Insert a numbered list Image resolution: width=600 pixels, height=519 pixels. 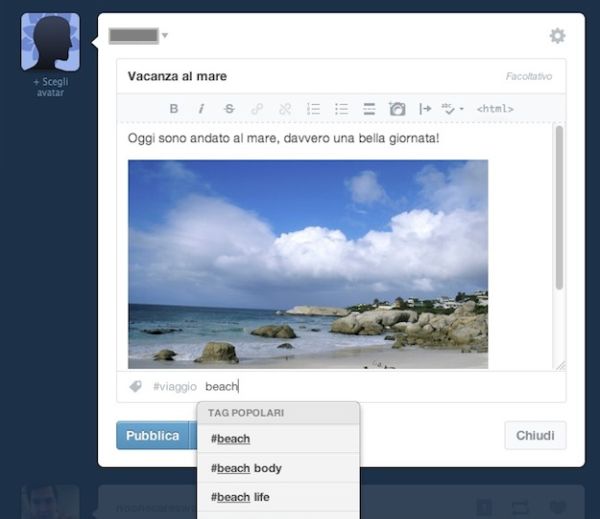point(313,109)
